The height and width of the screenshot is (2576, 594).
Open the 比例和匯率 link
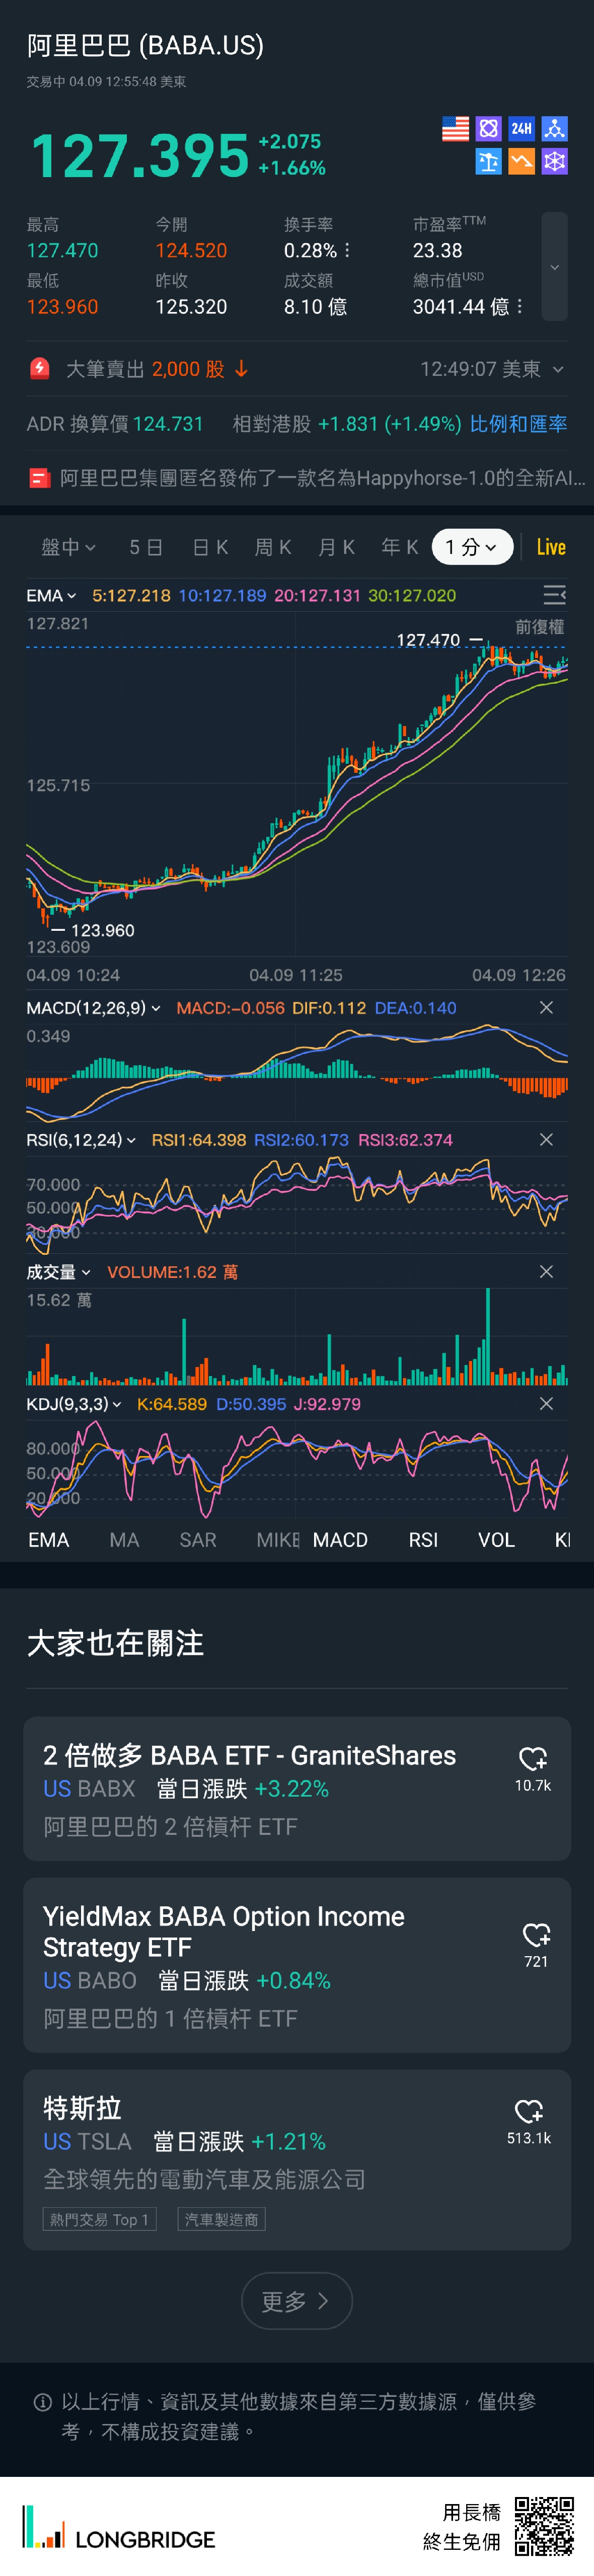pos(518,424)
